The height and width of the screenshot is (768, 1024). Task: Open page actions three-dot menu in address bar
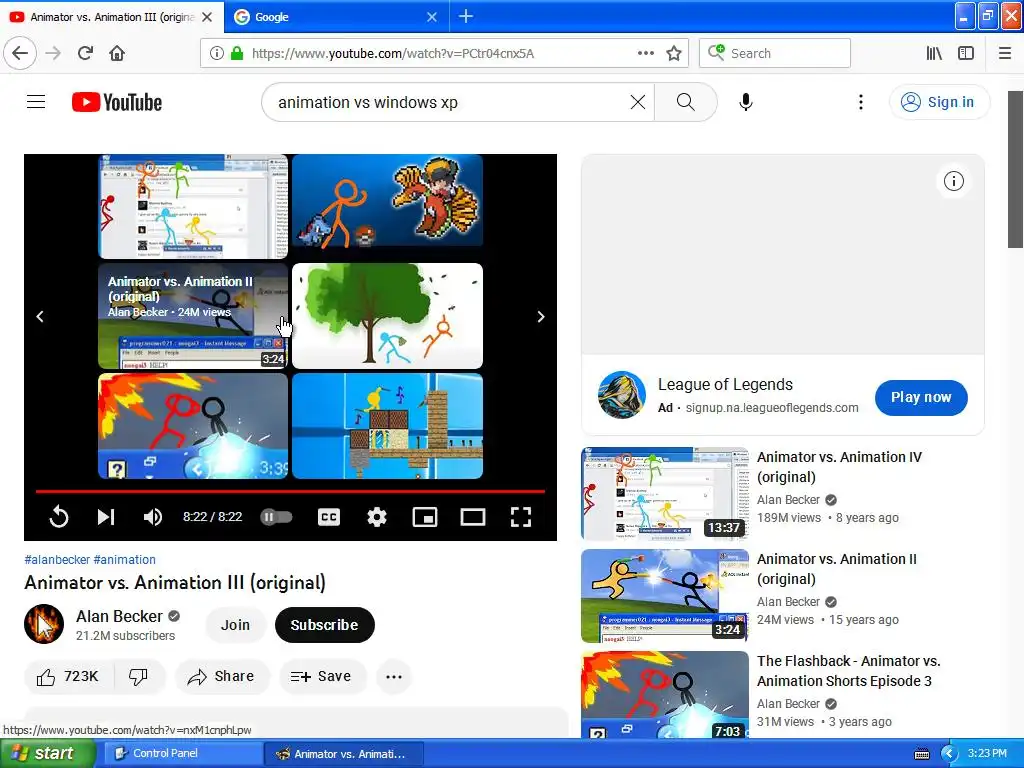click(645, 53)
